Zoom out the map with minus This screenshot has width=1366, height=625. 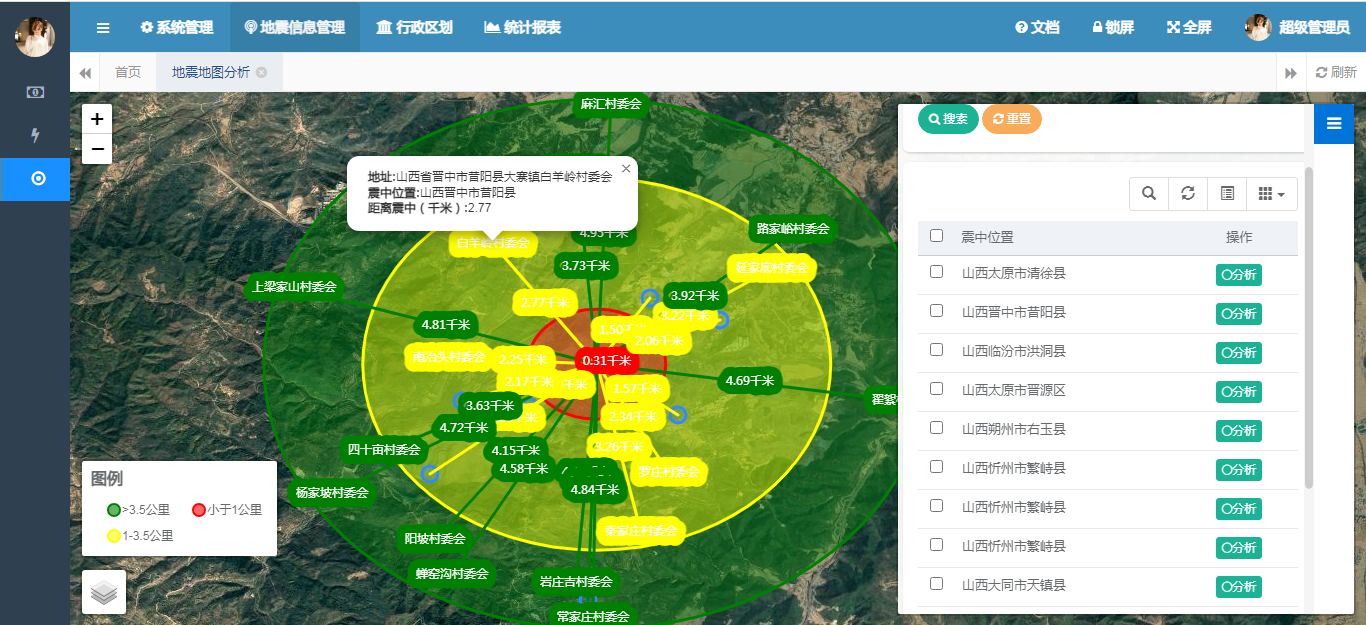[x=97, y=149]
